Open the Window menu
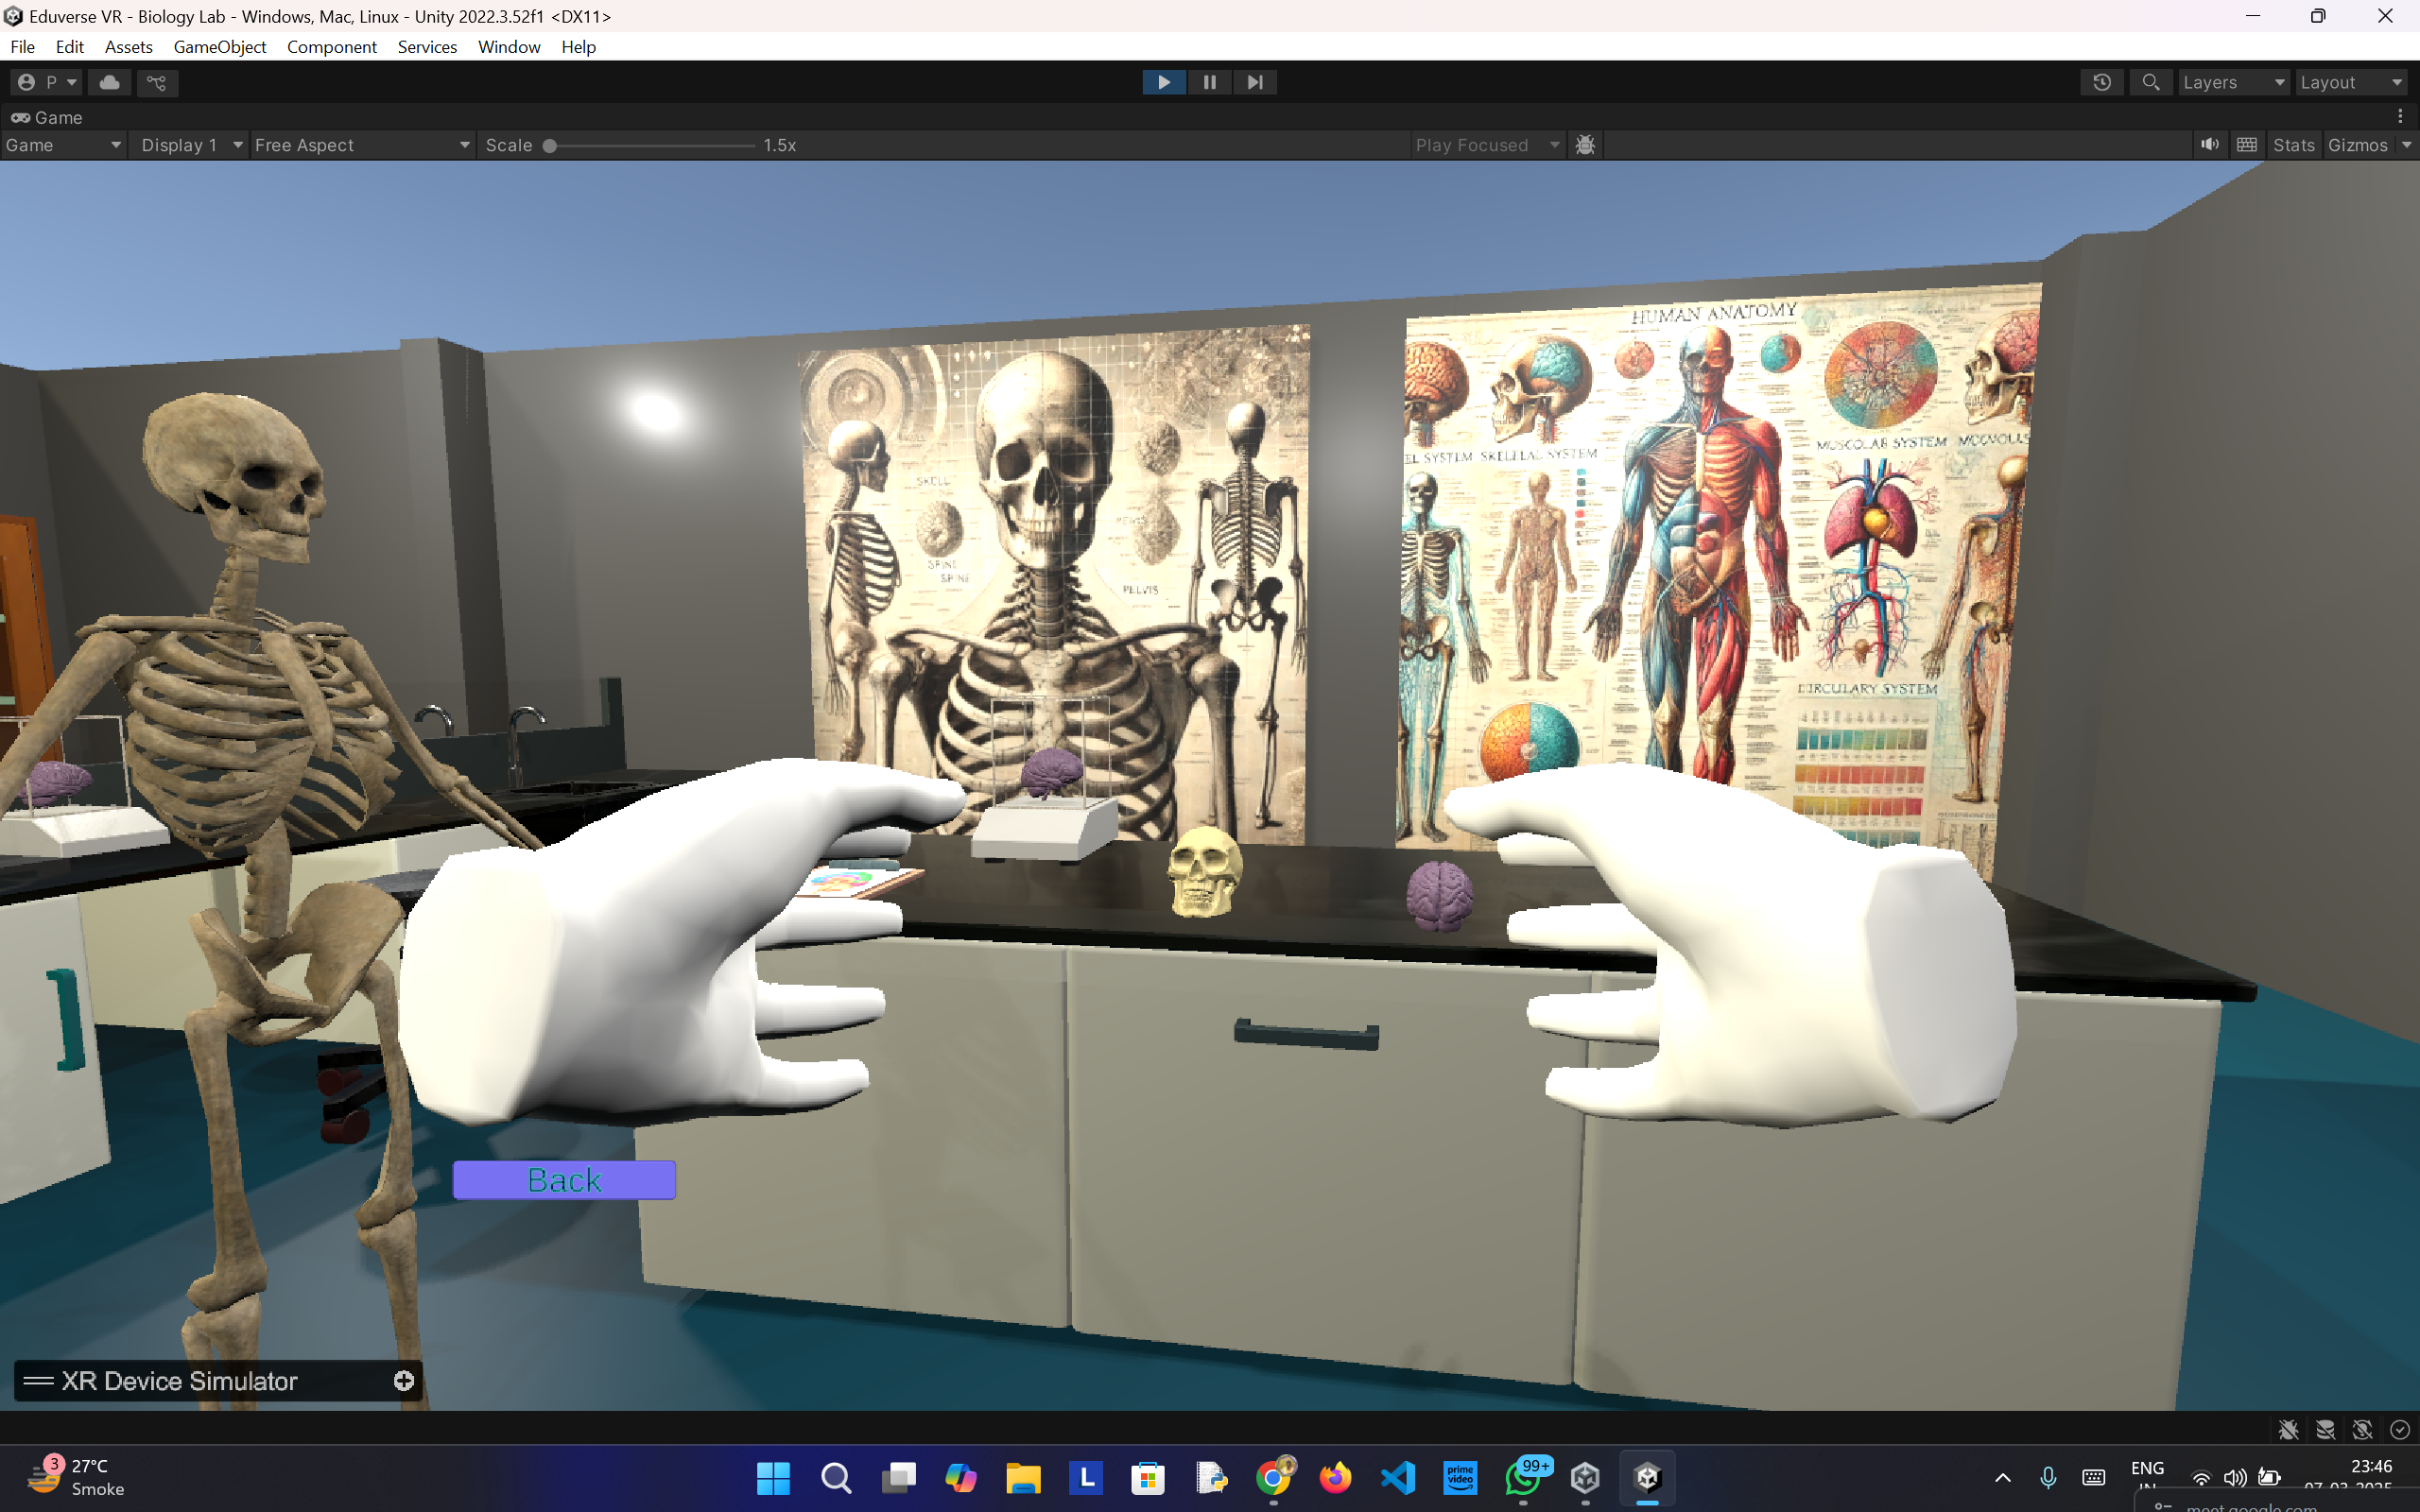The height and width of the screenshot is (1512, 2420). coord(508,47)
